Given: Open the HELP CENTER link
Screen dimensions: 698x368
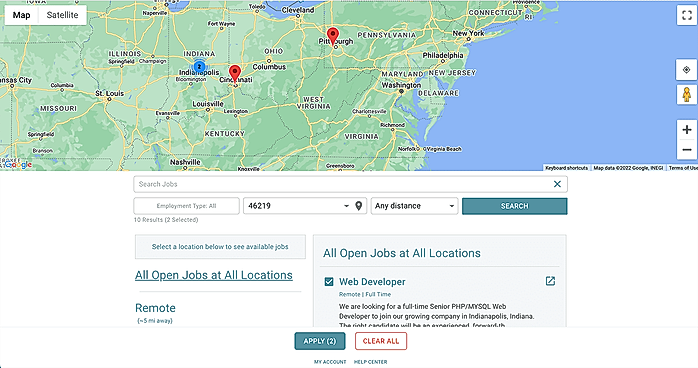Looking at the screenshot, I should 370,362.
